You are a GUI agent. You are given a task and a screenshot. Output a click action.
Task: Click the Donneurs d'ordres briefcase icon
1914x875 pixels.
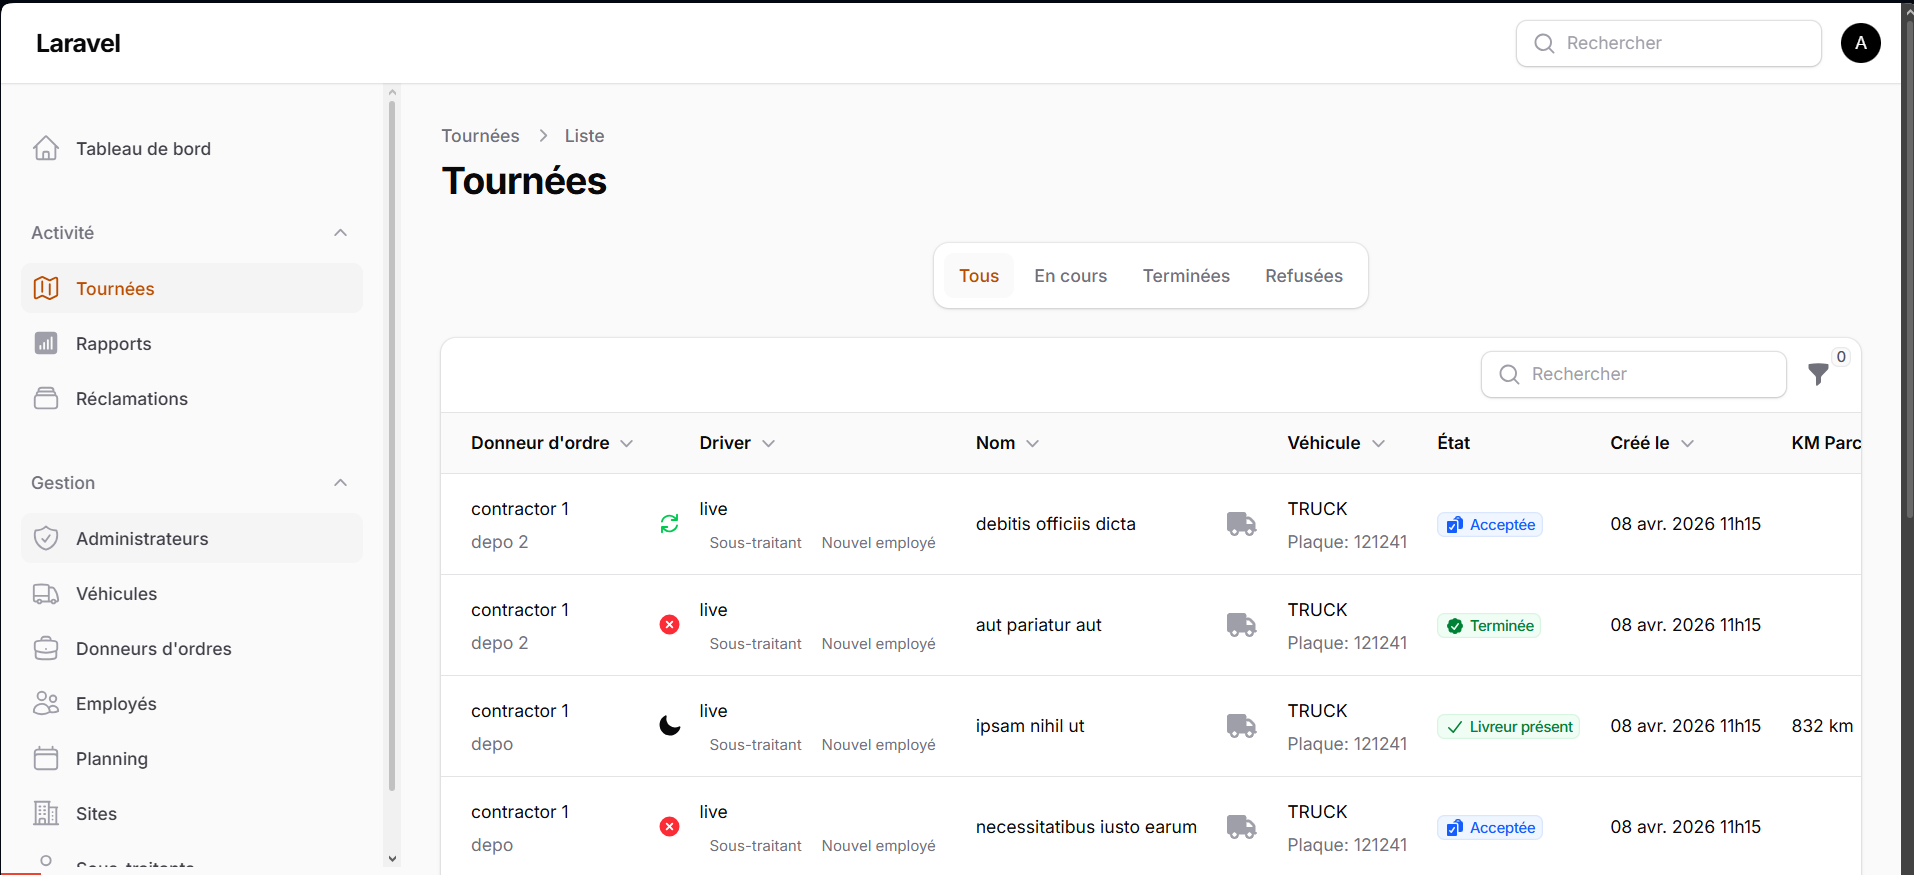pos(46,648)
